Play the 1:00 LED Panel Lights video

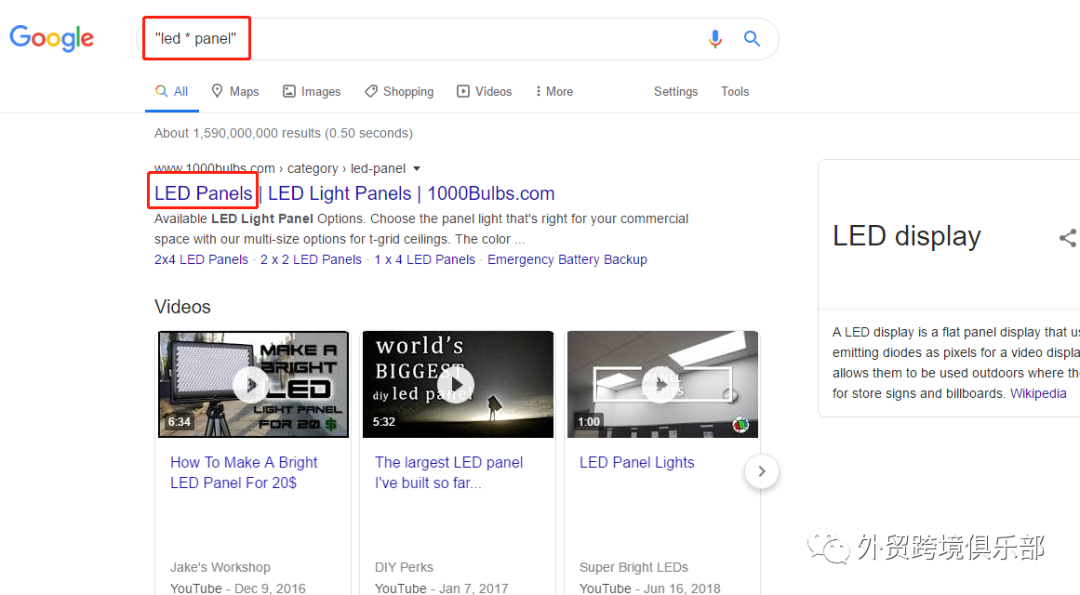[662, 384]
